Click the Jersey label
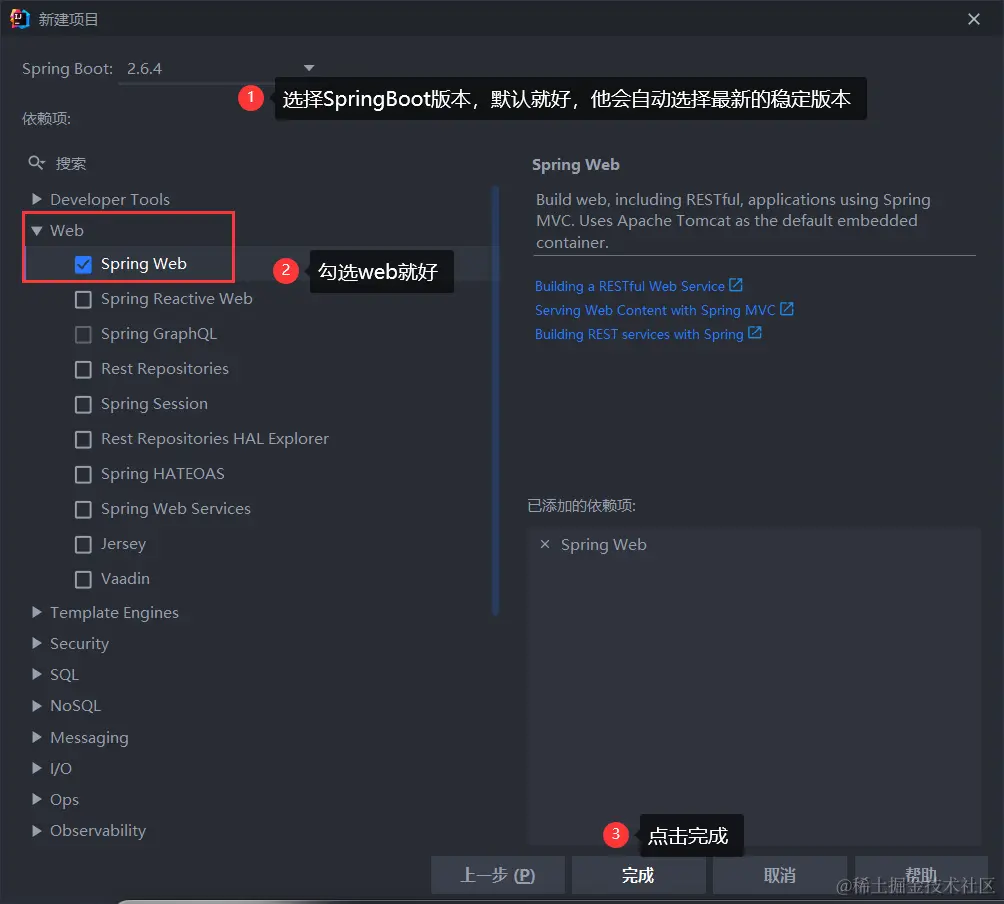The width and height of the screenshot is (1004, 904). pyautogui.click(x=124, y=544)
